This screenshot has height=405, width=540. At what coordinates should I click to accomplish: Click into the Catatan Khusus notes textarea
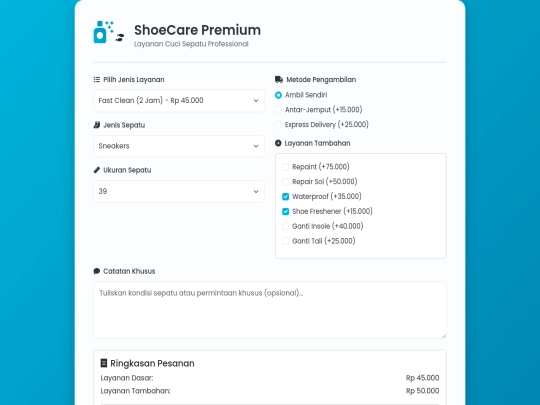tap(270, 310)
